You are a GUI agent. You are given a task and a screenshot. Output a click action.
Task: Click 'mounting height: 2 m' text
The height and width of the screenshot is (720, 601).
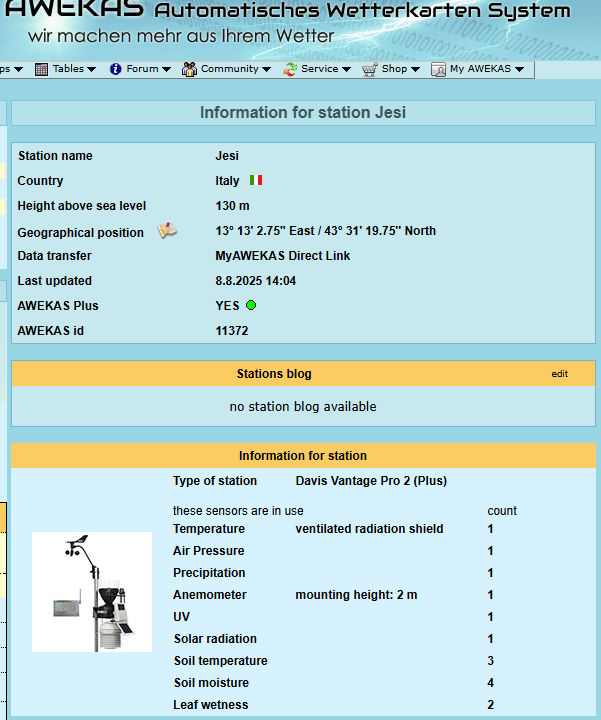(x=356, y=595)
